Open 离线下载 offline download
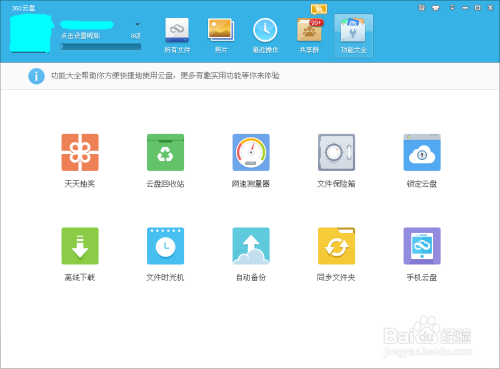 (x=80, y=246)
